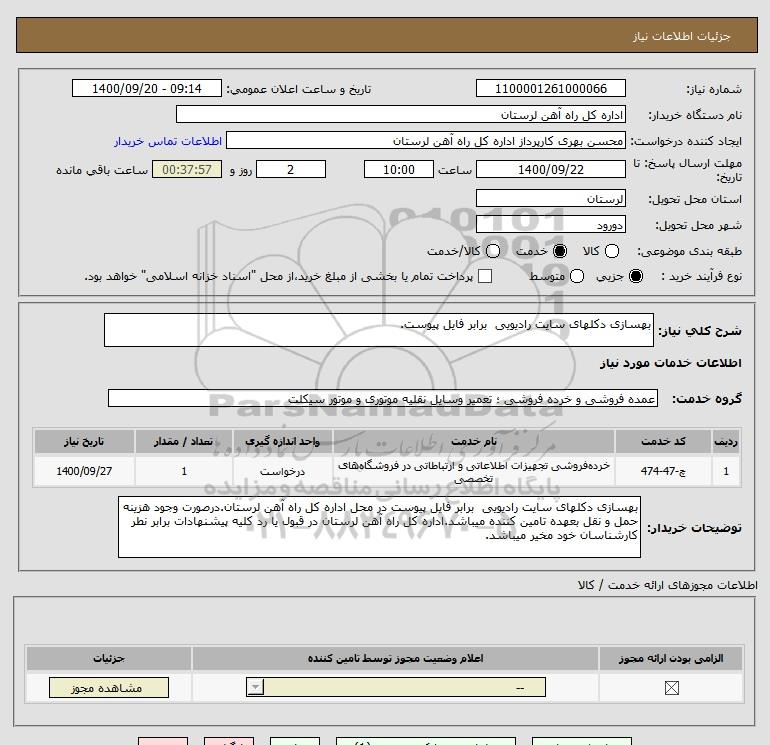Viewport: 770px width, 745px height.
Task: Click the need date cell 1400/09/27
Action: click(84, 471)
